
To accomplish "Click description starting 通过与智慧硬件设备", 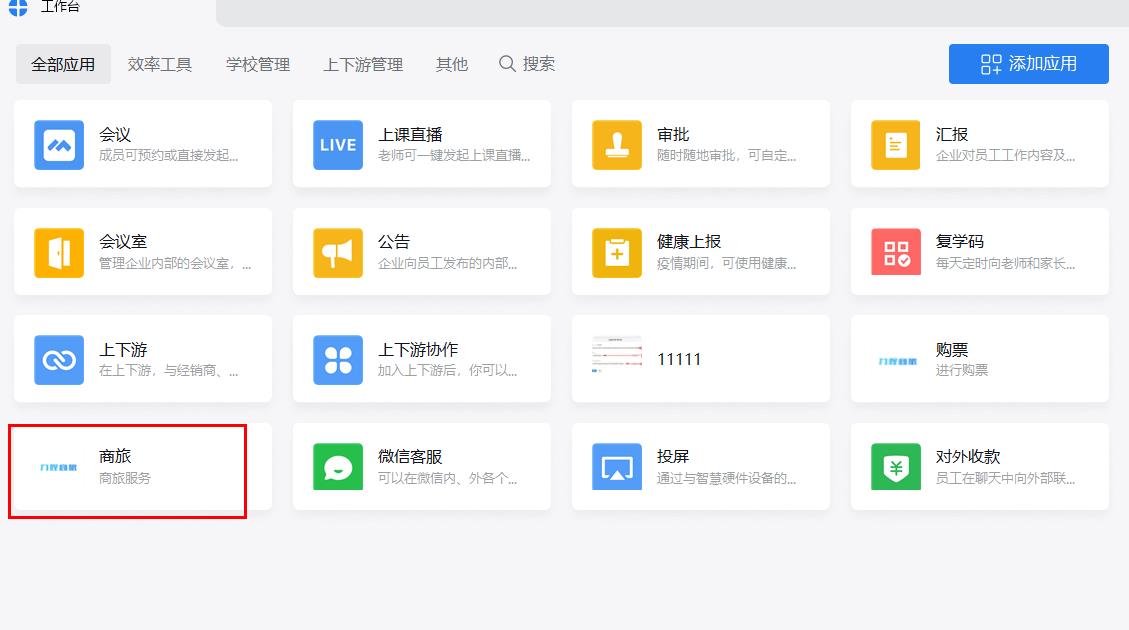I will (x=727, y=478).
